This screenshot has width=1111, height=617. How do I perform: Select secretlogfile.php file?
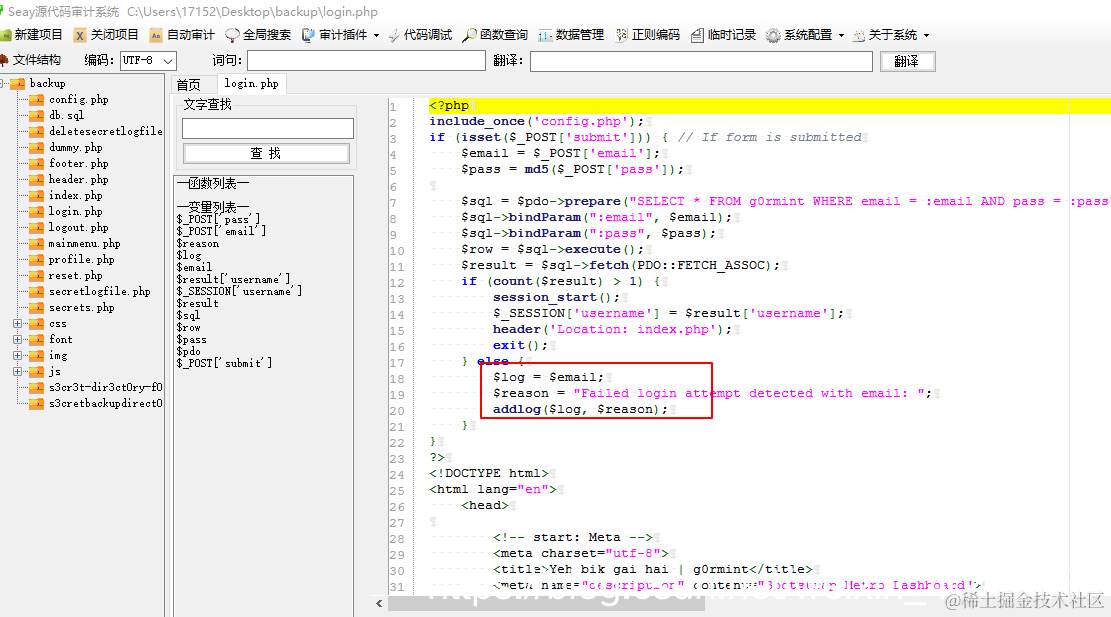click(x=100, y=292)
